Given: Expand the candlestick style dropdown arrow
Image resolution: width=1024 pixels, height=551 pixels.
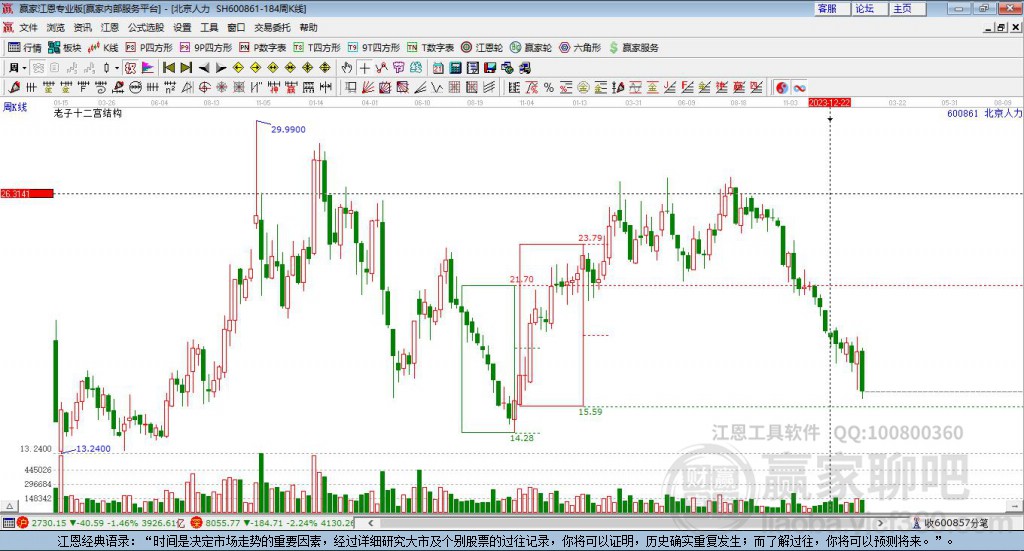Looking at the screenshot, I should click(x=117, y=68).
